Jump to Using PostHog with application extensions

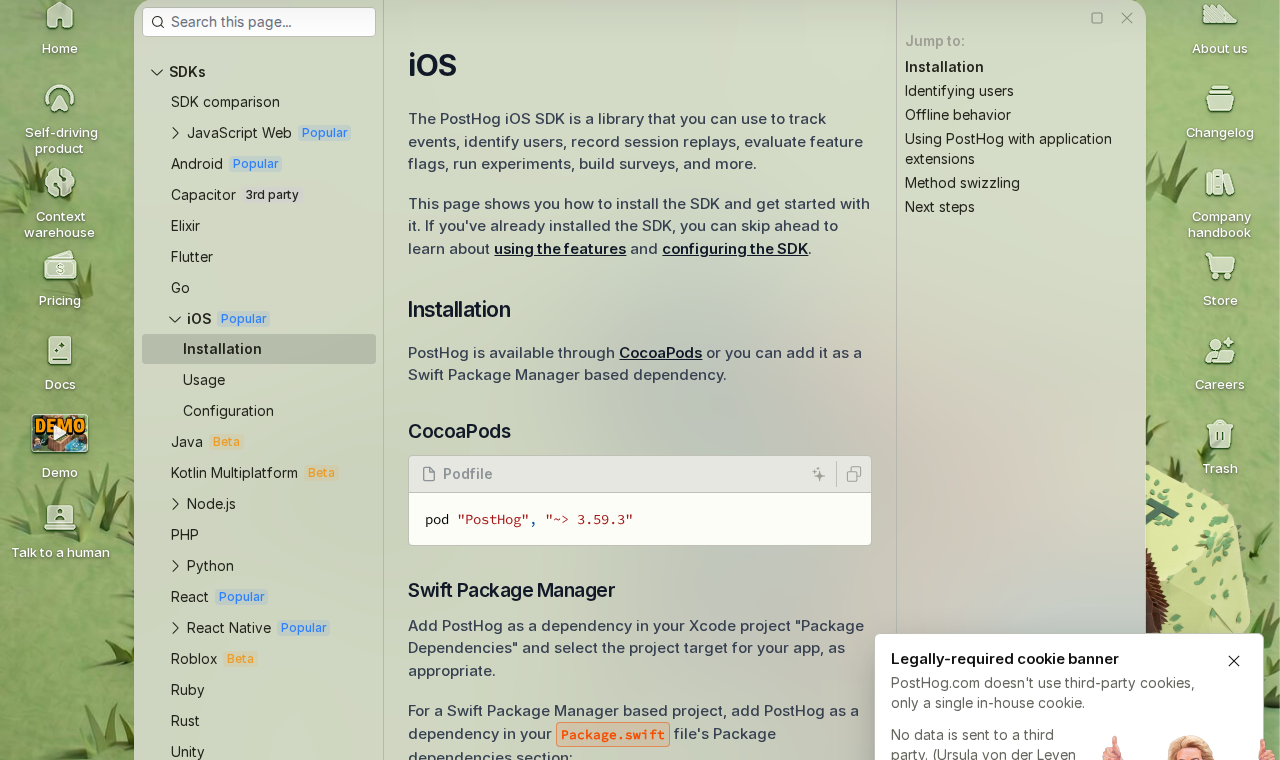[x=1008, y=149]
